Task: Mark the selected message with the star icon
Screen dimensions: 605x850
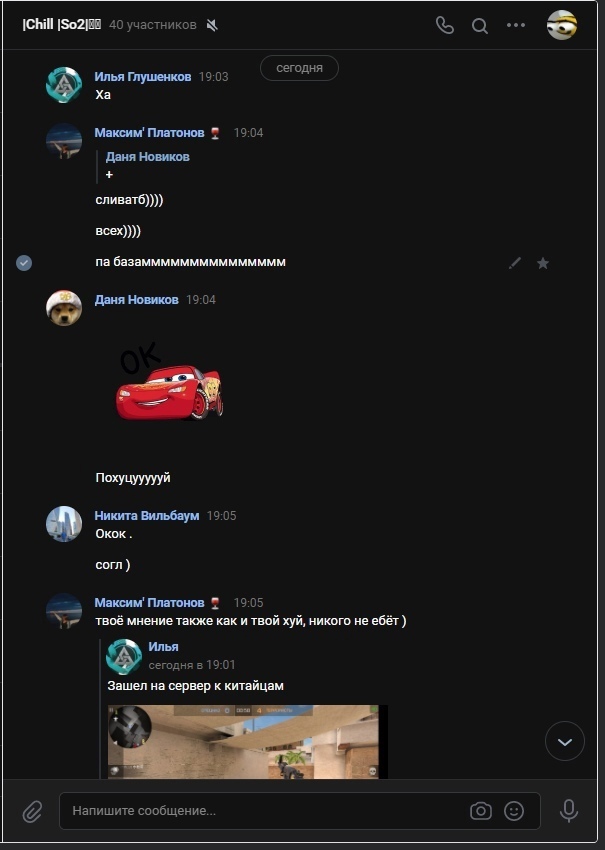Action: (543, 263)
